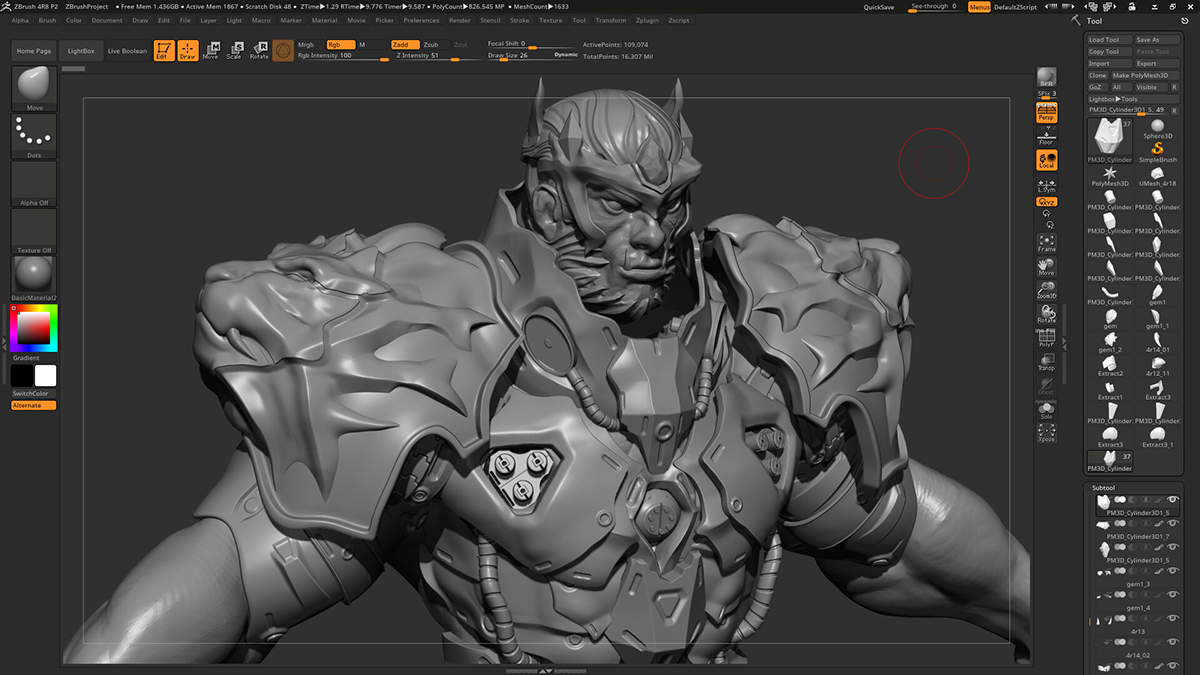Toggle Perspective view button
The height and width of the screenshot is (675, 1200).
point(1046,113)
